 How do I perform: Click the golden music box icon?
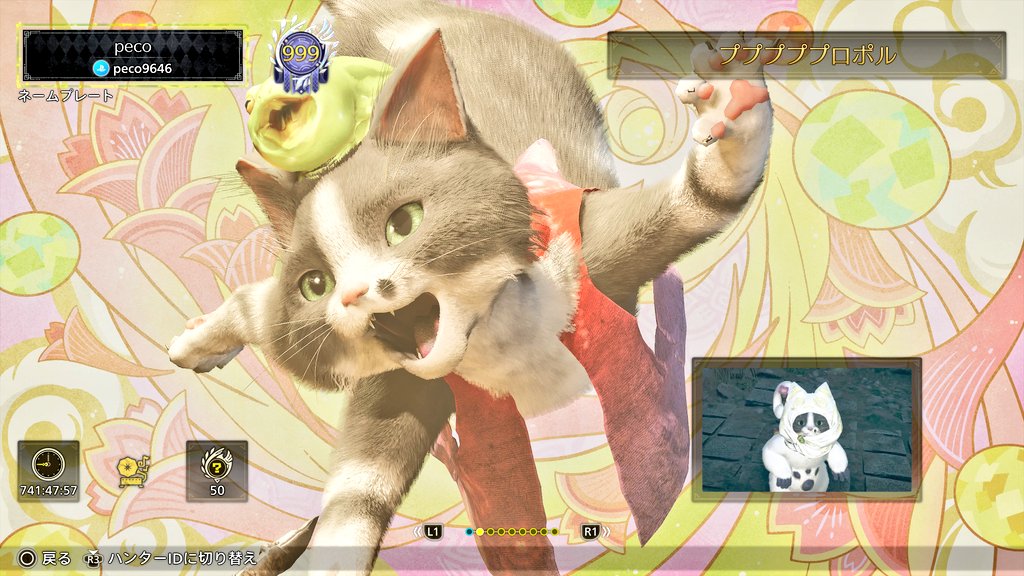[133, 472]
